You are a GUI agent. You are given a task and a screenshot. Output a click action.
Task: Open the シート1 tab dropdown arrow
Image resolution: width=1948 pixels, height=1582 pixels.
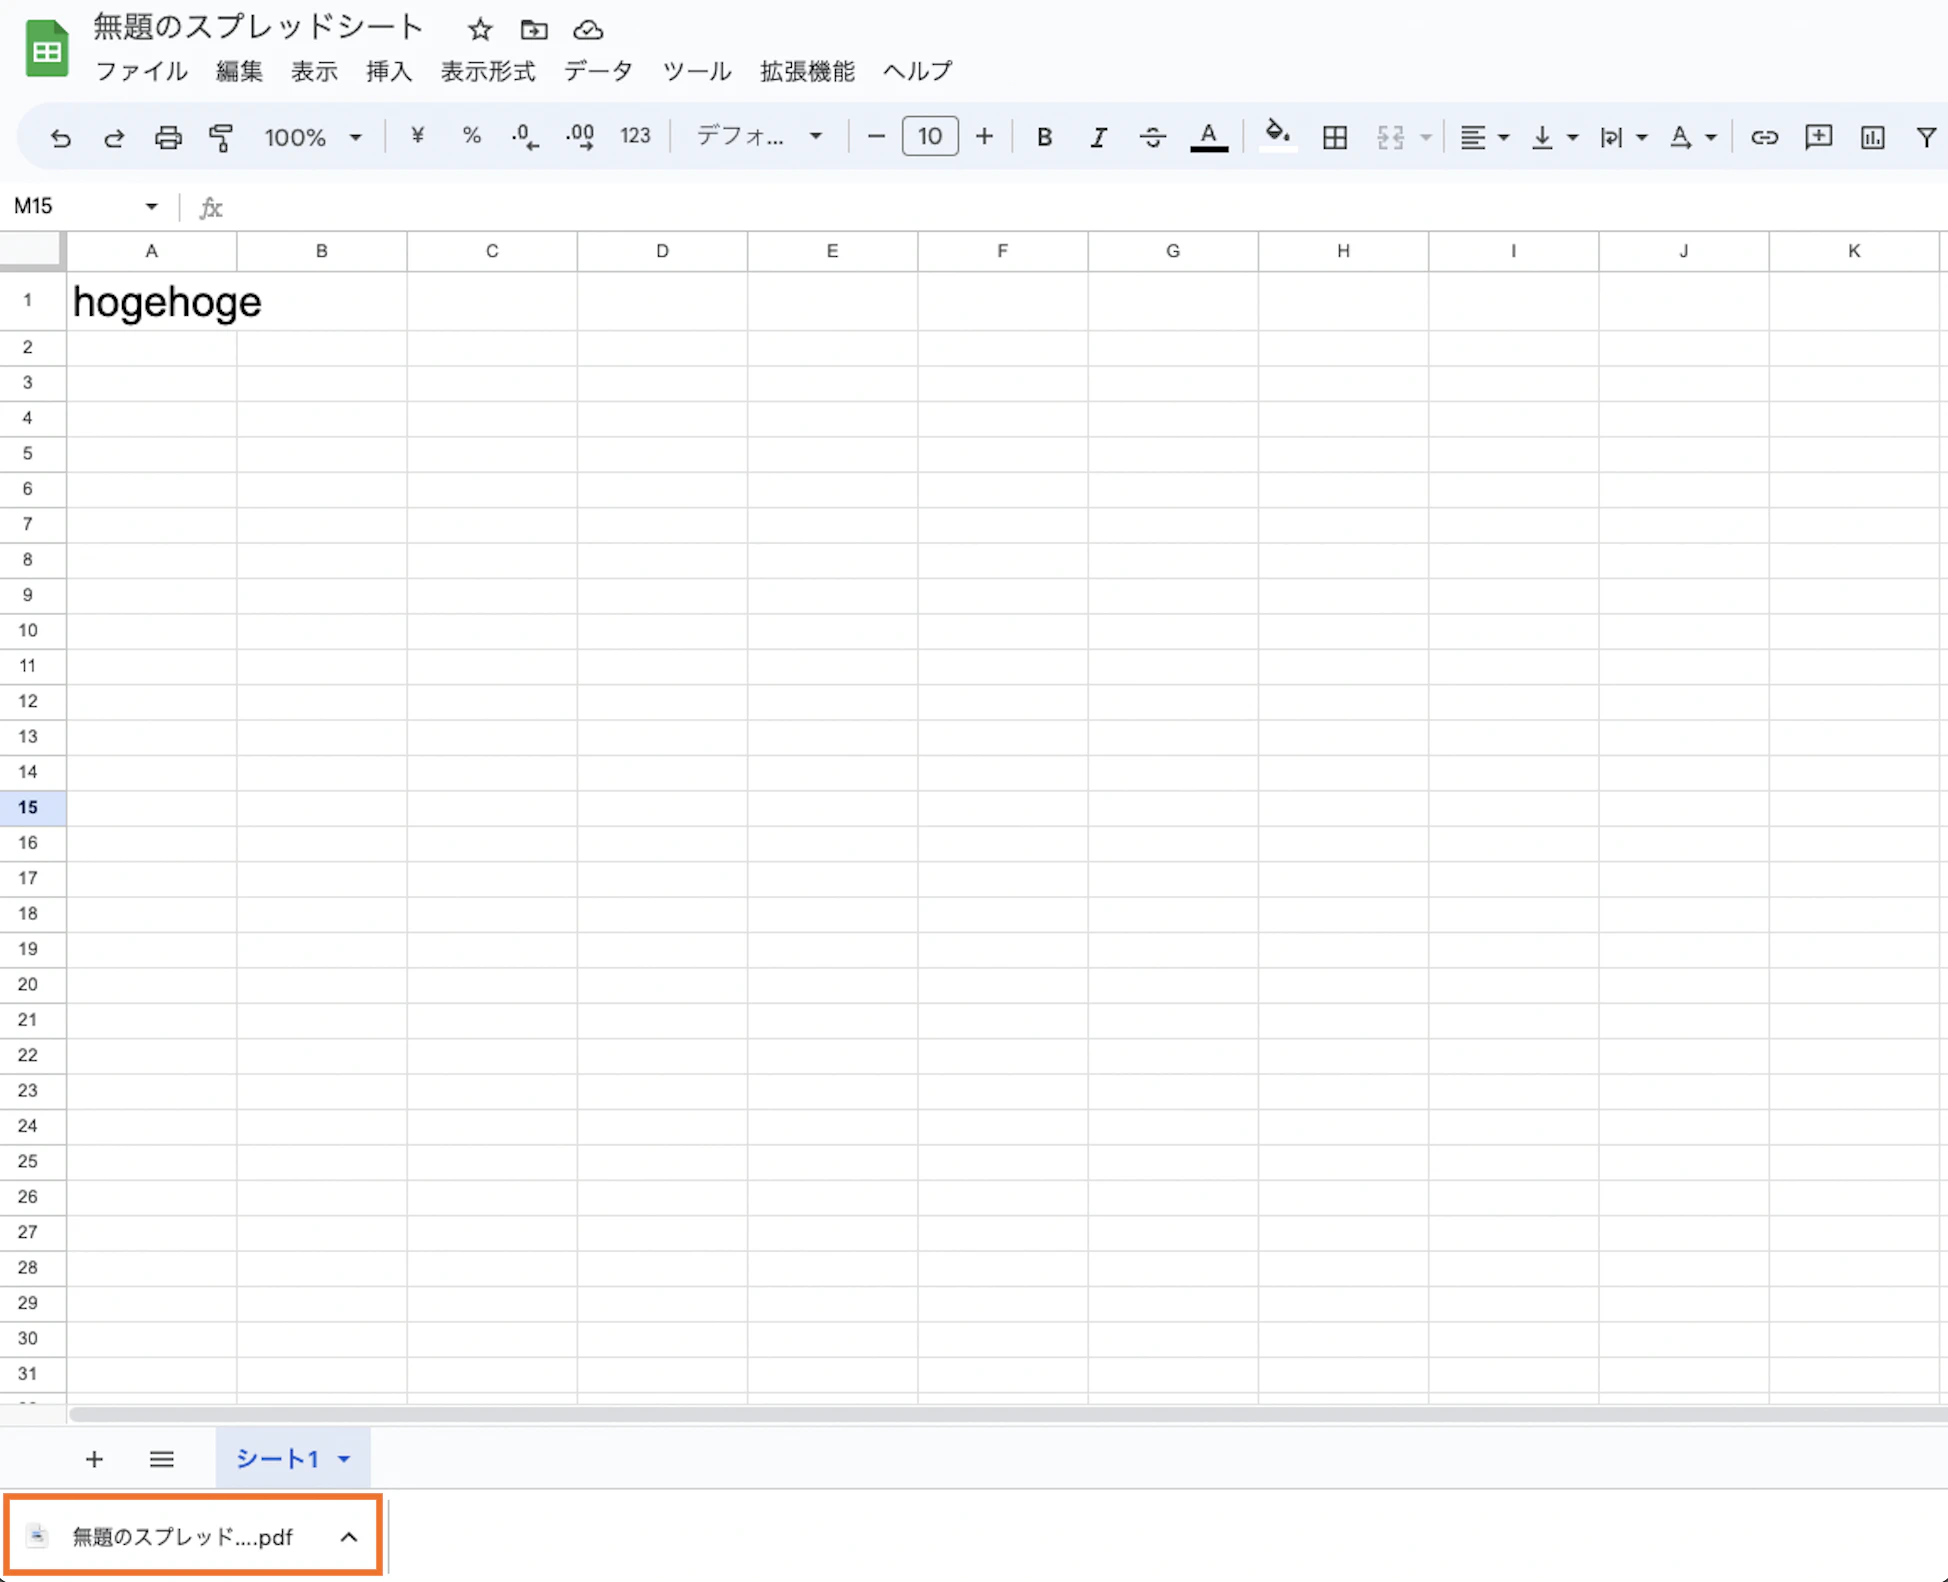(344, 1459)
